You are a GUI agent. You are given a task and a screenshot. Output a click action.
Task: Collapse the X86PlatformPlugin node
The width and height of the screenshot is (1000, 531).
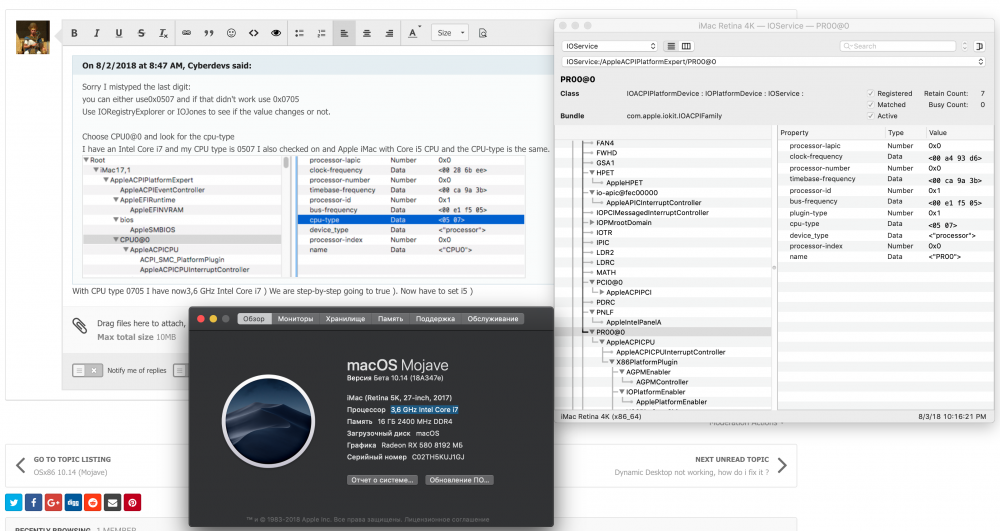[612, 362]
